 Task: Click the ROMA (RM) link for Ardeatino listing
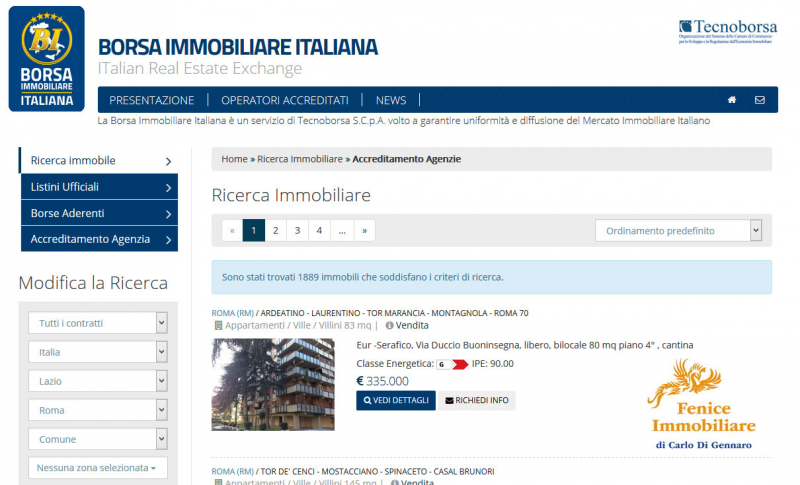tap(233, 313)
